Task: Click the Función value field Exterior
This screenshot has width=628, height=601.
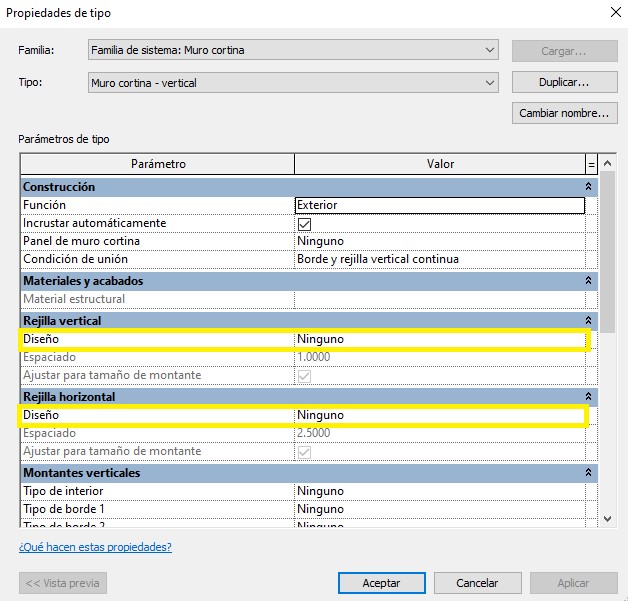Action: coord(439,205)
